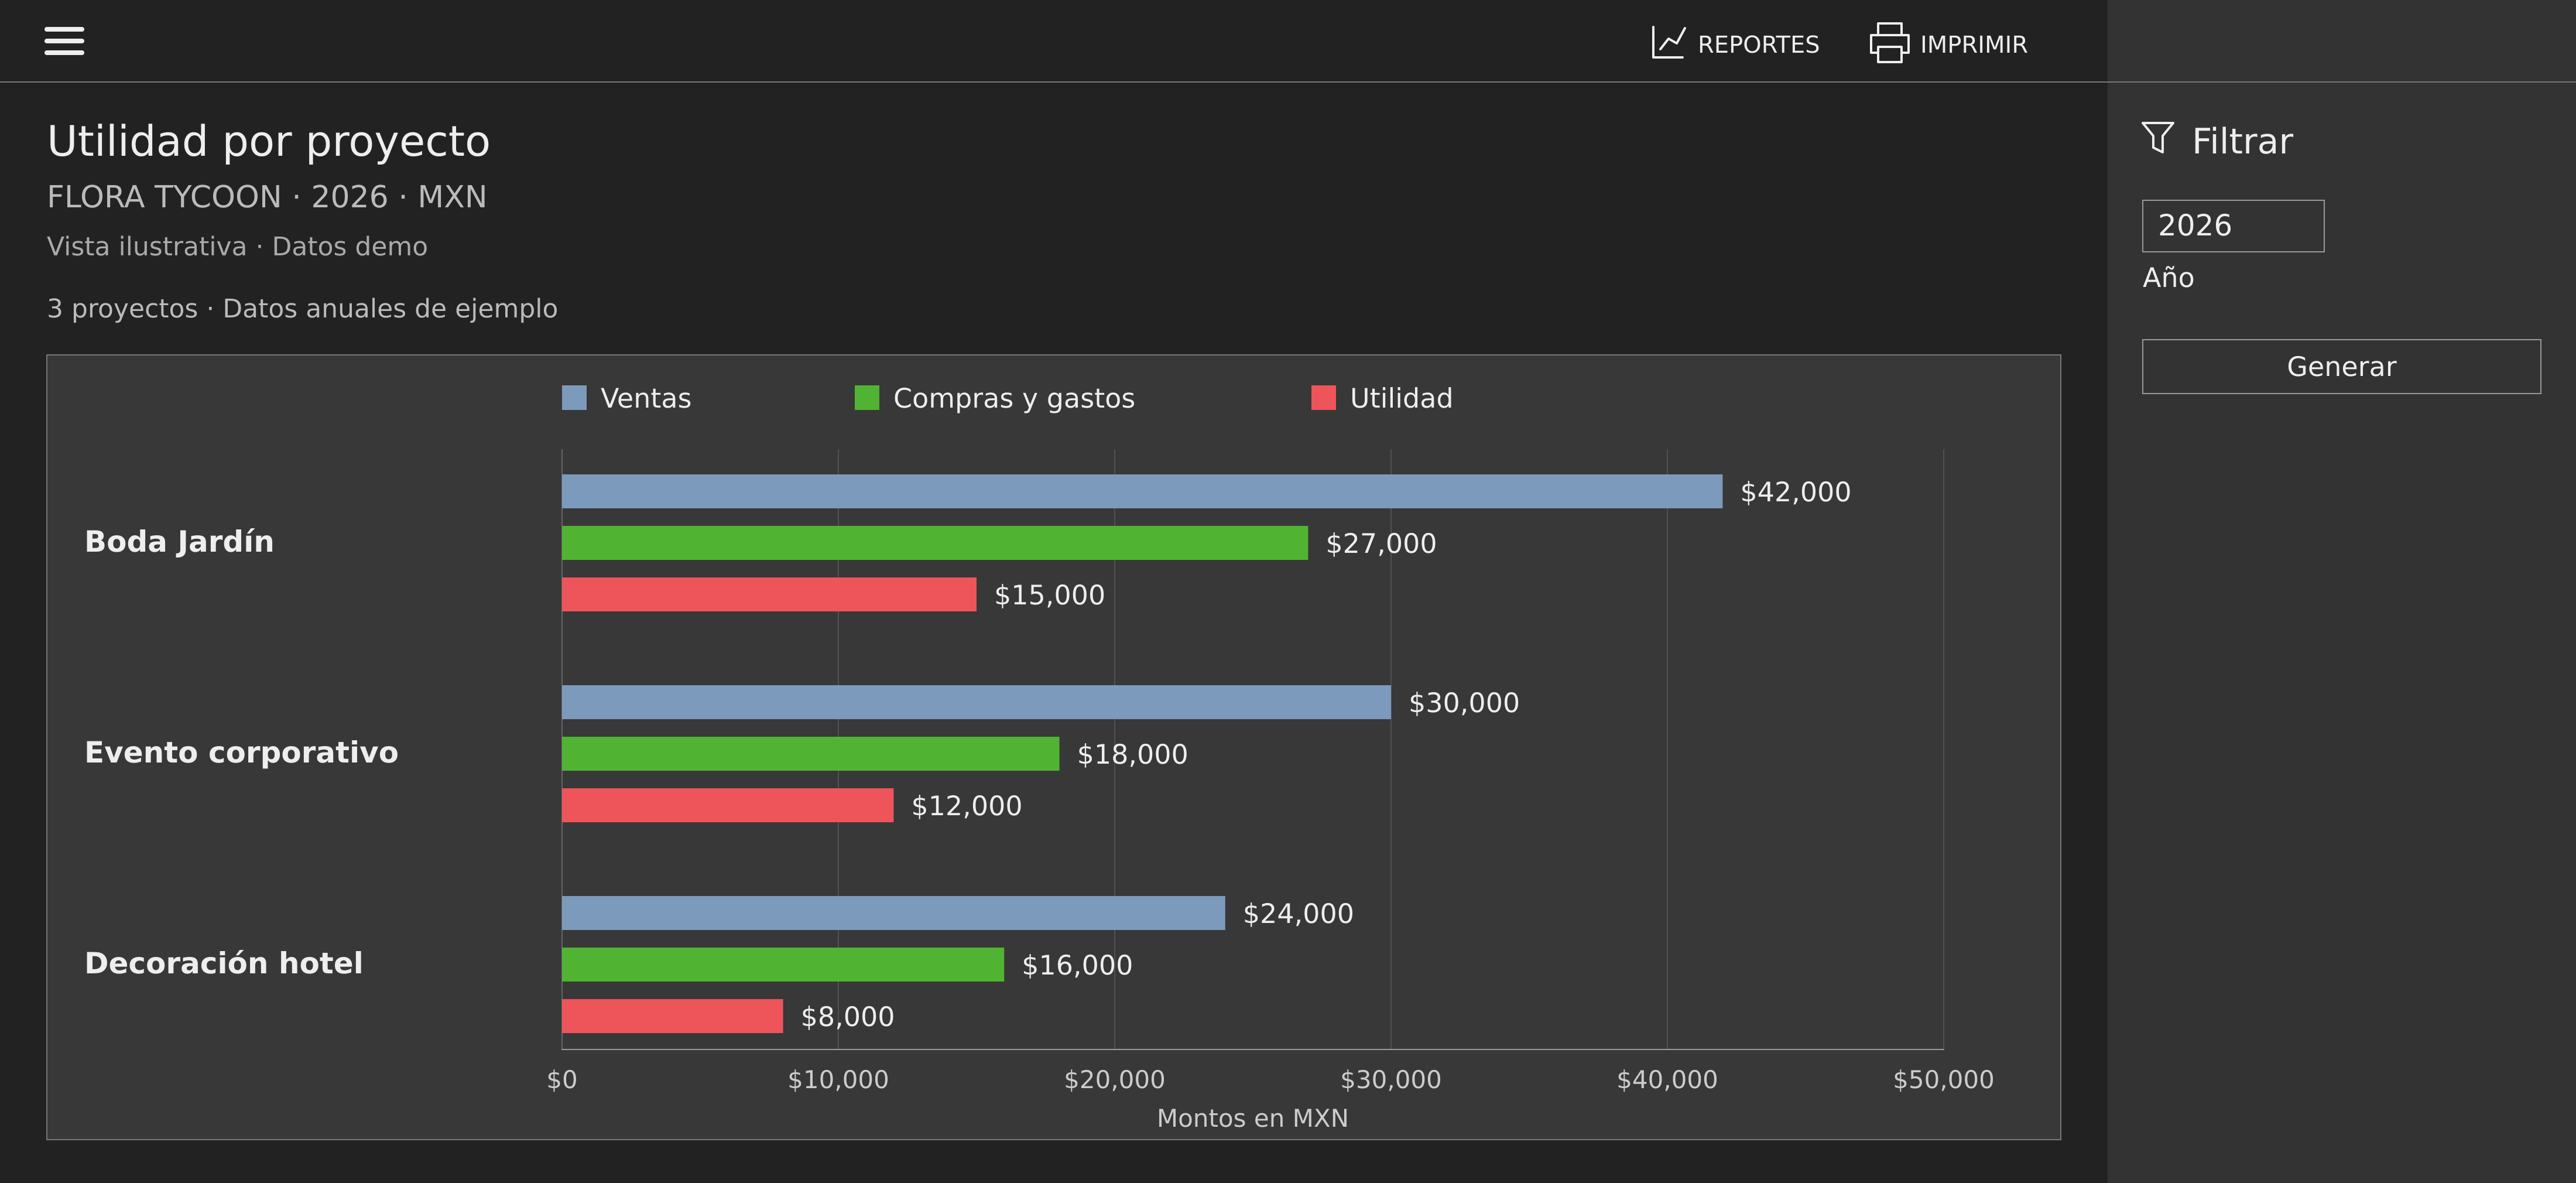Click the $8,000 value label
The height and width of the screenshot is (1183, 2576).
[x=847, y=1017]
